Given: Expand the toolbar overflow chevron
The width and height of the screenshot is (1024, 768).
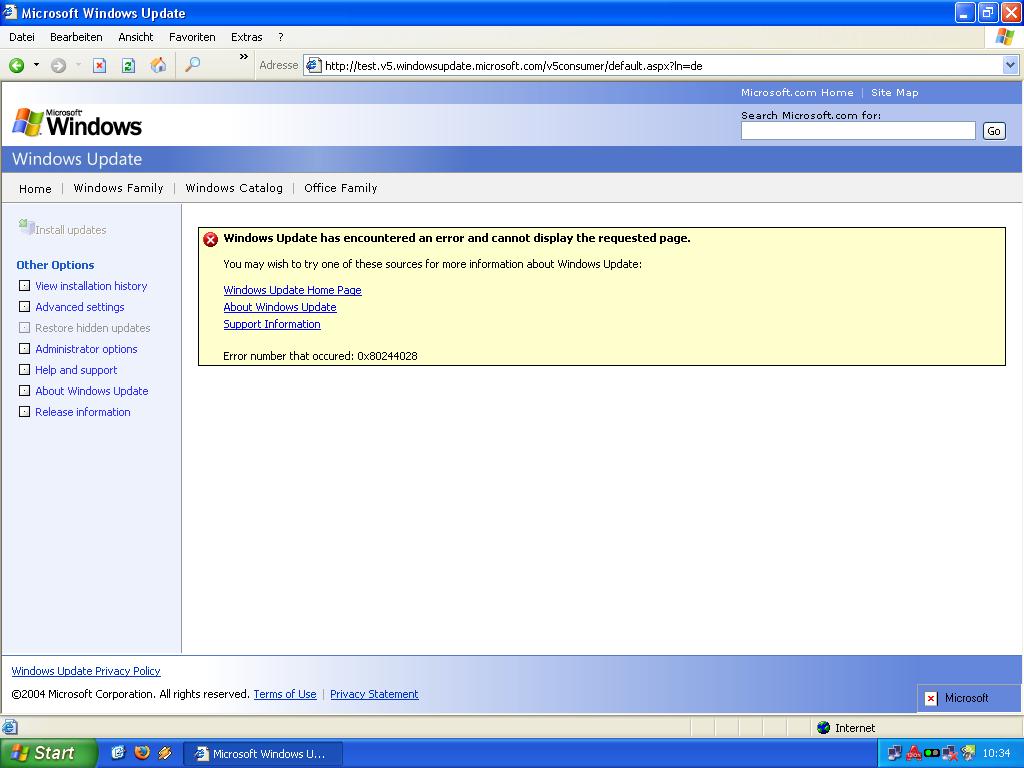Looking at the screenshot, I should point(244,57).
